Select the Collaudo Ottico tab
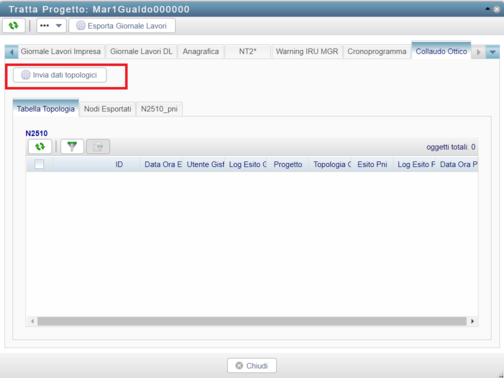The height and width of the screenshot is (378, 504). 441,51
